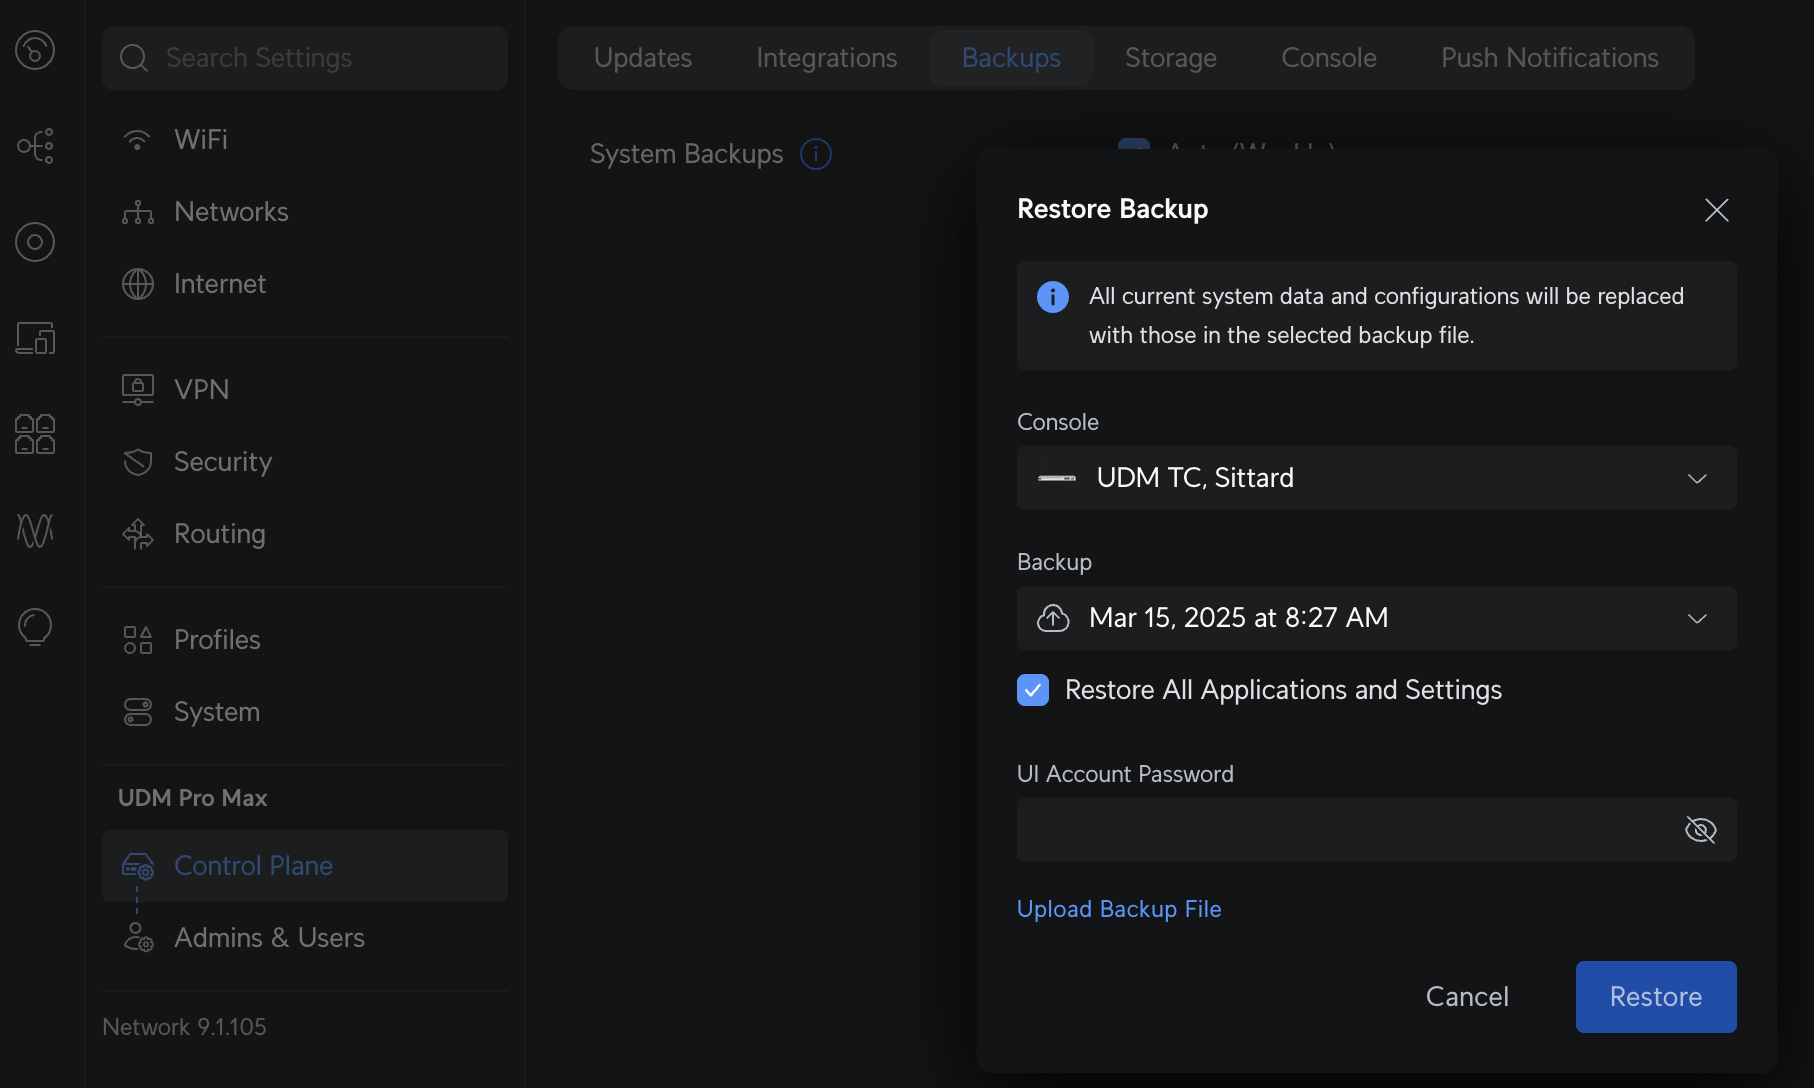Open the Networks settings section
Viewport: 1814px width, 1088px height.
(305, 212)
